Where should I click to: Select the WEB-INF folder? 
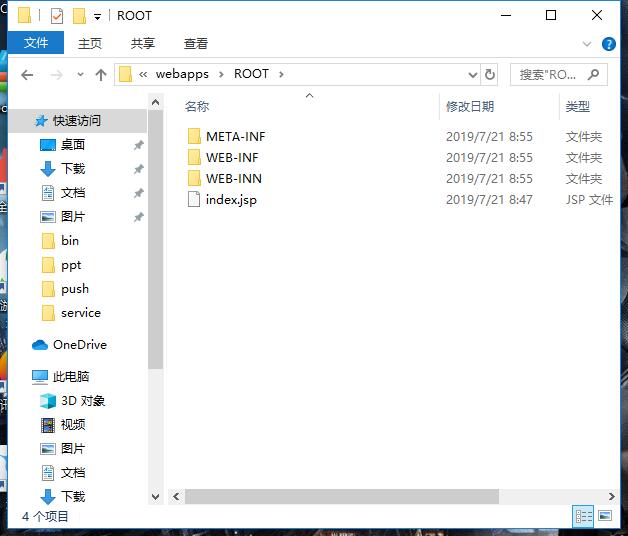pyautogui.click(x=232, y=157)
